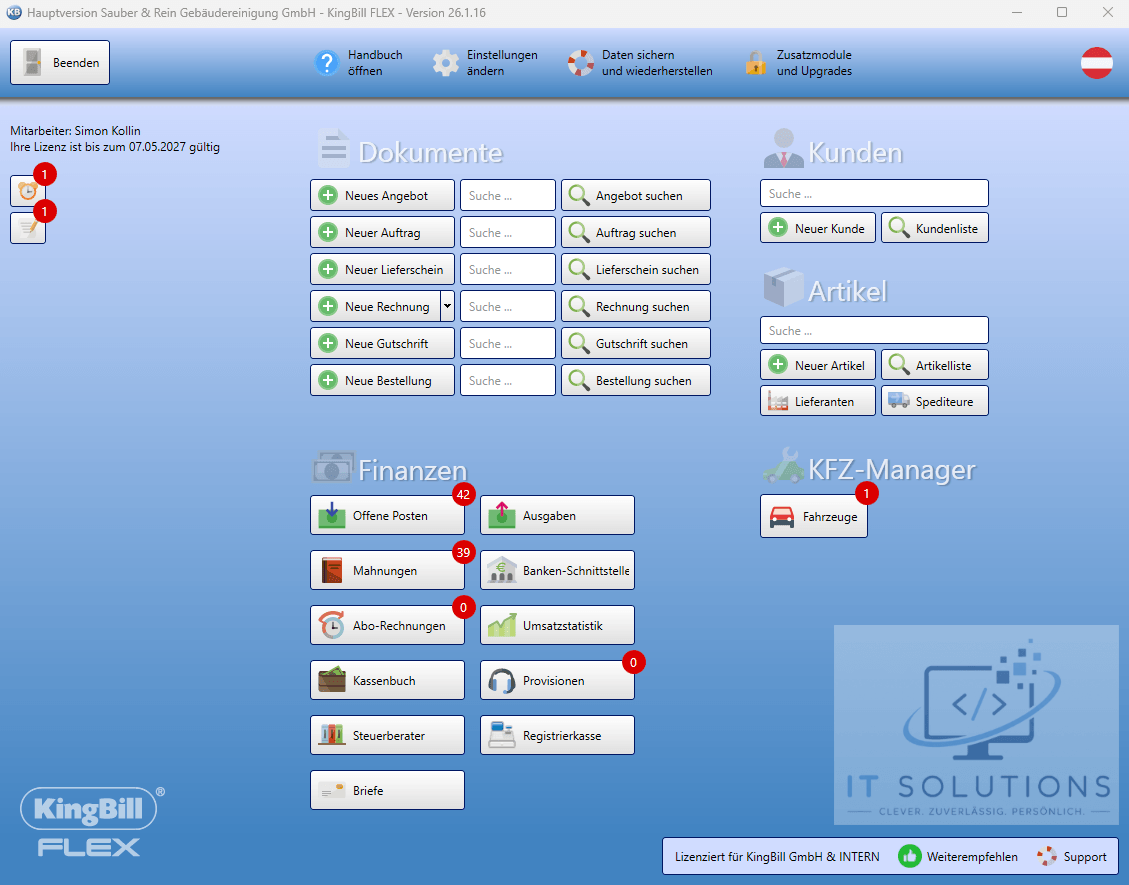Click the Mahnungen 39 badge

pos(463,552)
